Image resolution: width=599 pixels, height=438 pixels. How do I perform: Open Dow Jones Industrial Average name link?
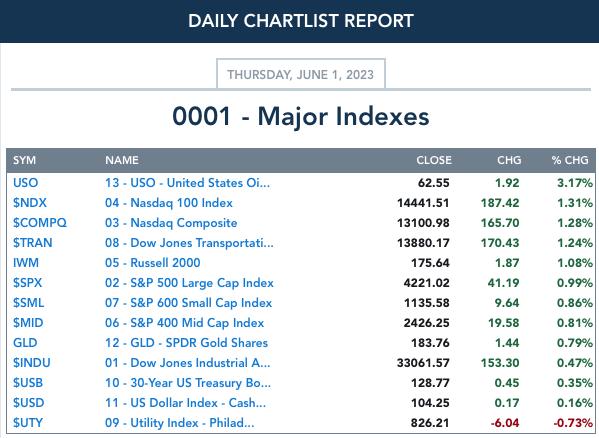[188, 362]
